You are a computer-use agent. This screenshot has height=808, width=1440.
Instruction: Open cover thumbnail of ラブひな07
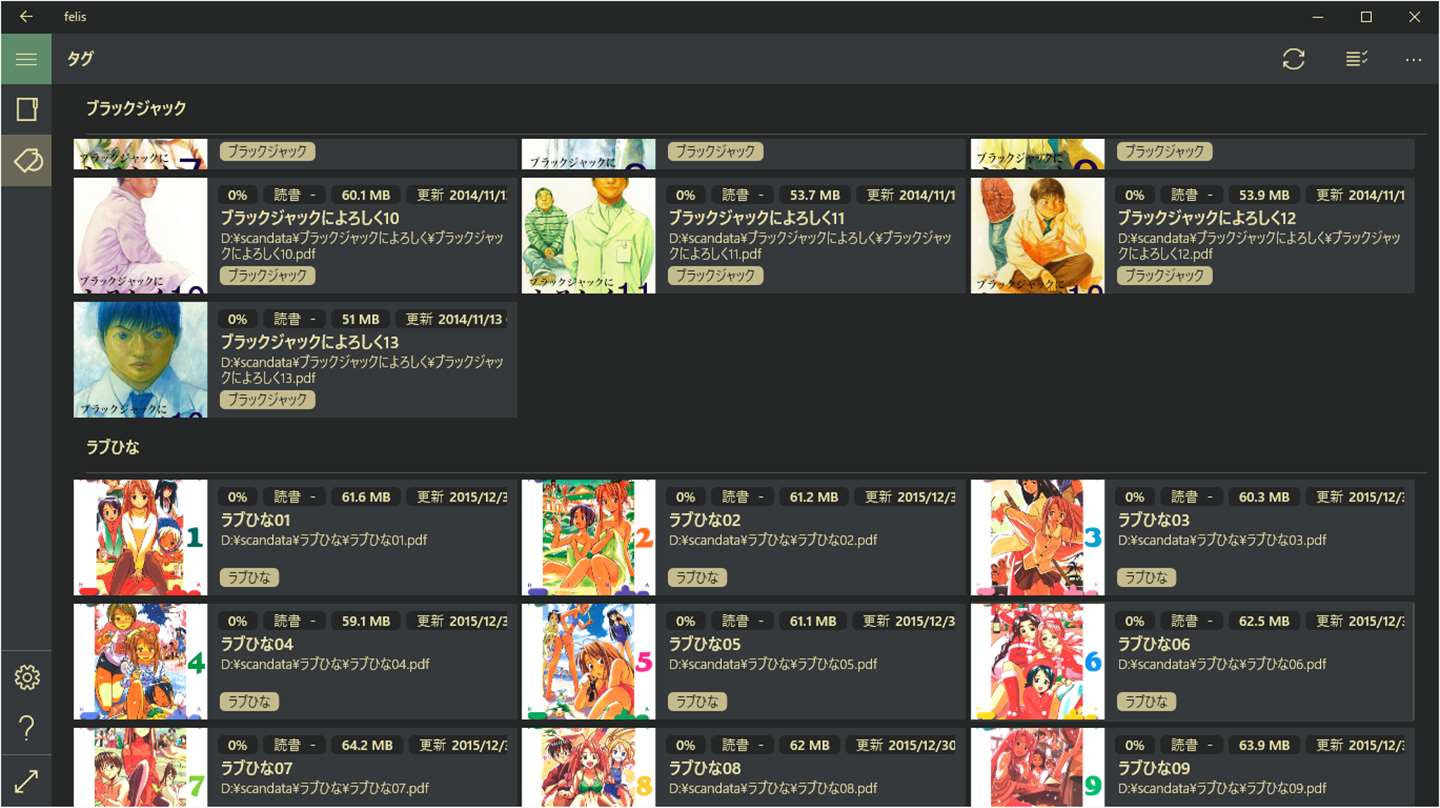click(x=140, y=767)
